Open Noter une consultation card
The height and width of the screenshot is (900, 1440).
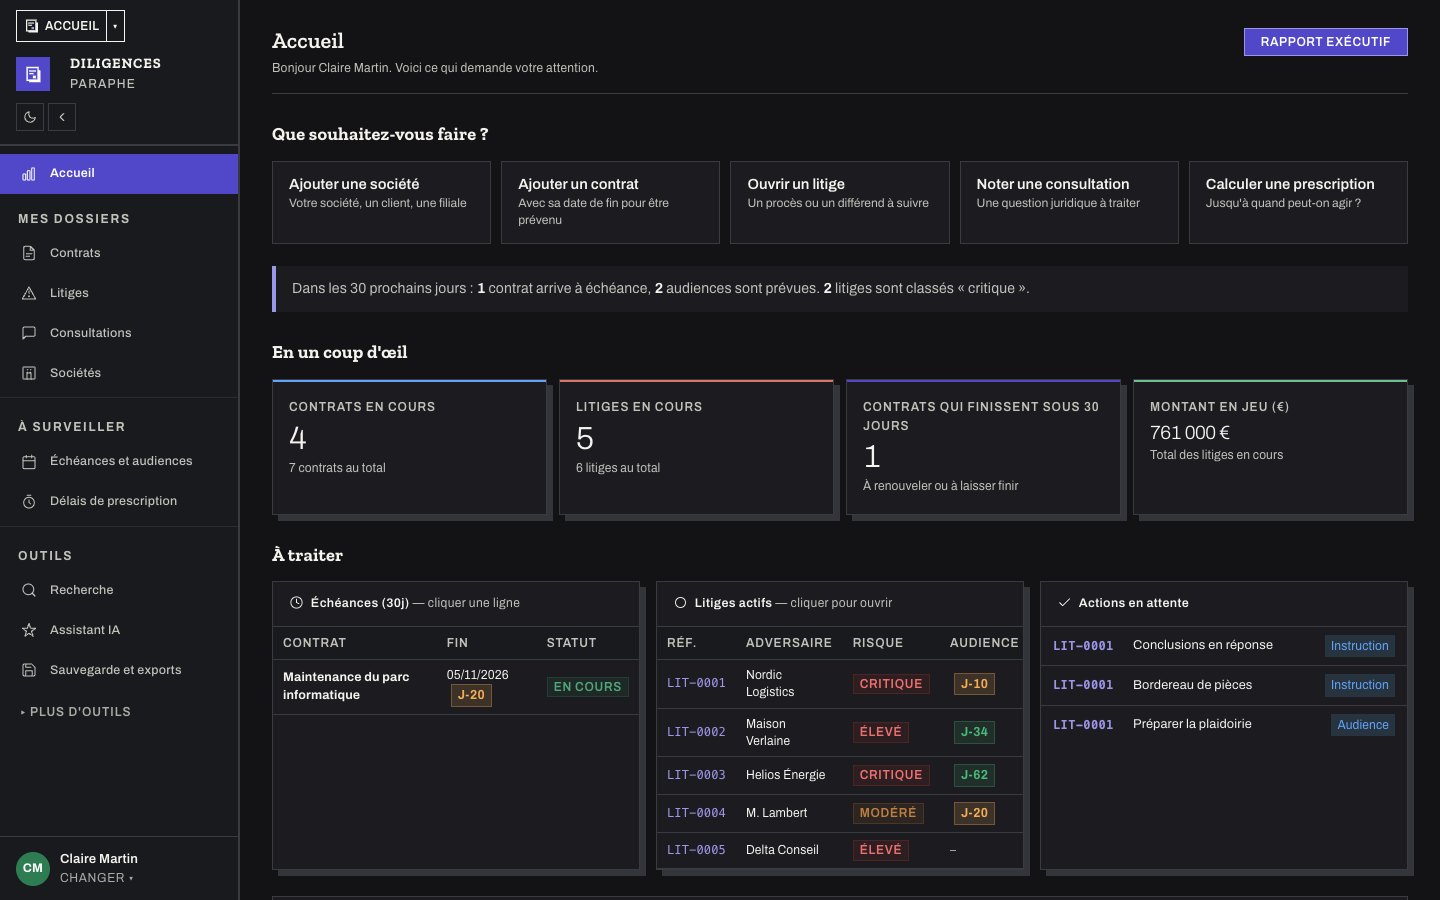point(1069,202)
